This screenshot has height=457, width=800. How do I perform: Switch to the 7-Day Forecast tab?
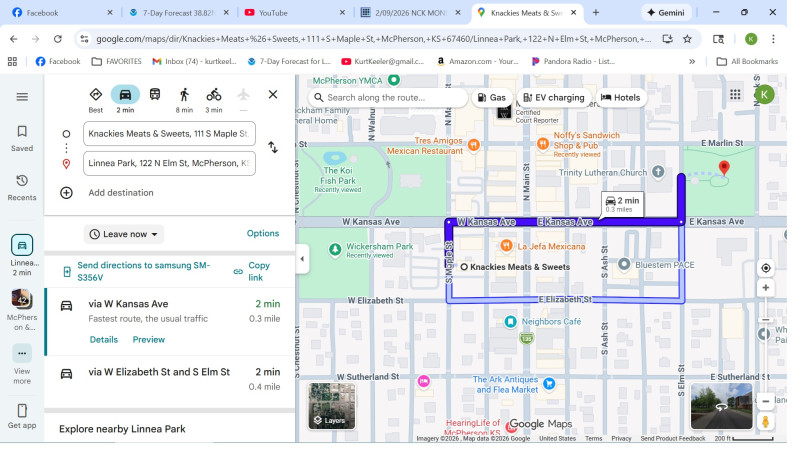click(180, 13)
